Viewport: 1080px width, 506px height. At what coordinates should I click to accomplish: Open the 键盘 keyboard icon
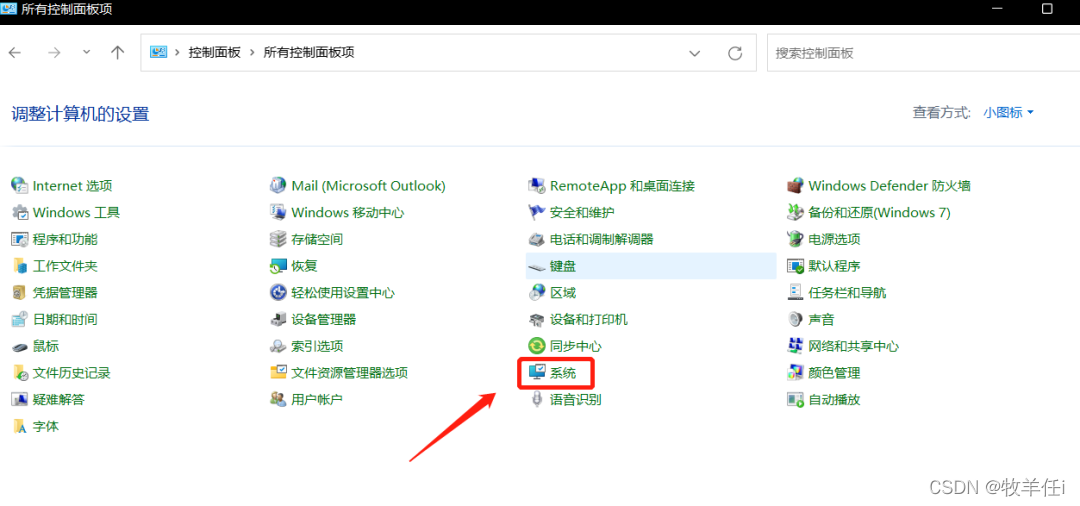537,266
